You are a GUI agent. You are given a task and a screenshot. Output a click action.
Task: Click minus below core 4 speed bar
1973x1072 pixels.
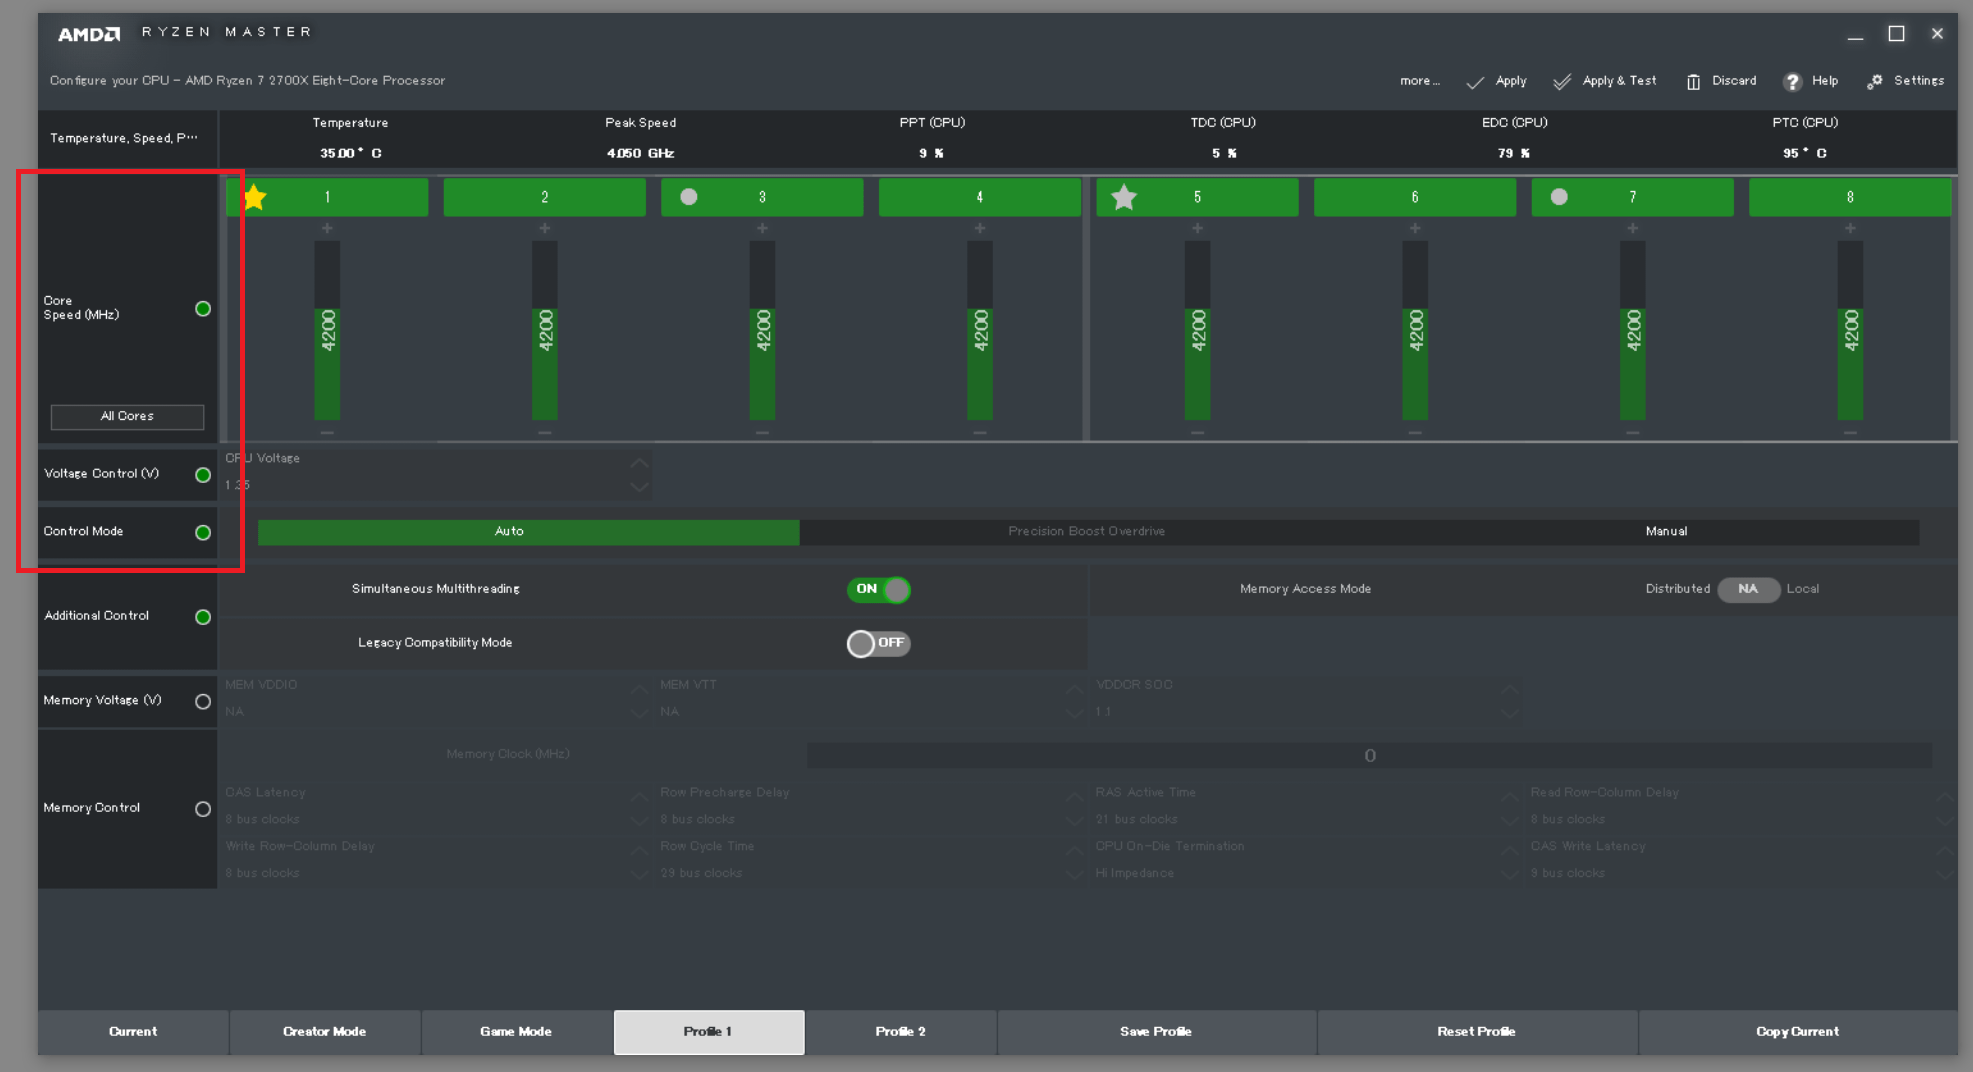980,433
